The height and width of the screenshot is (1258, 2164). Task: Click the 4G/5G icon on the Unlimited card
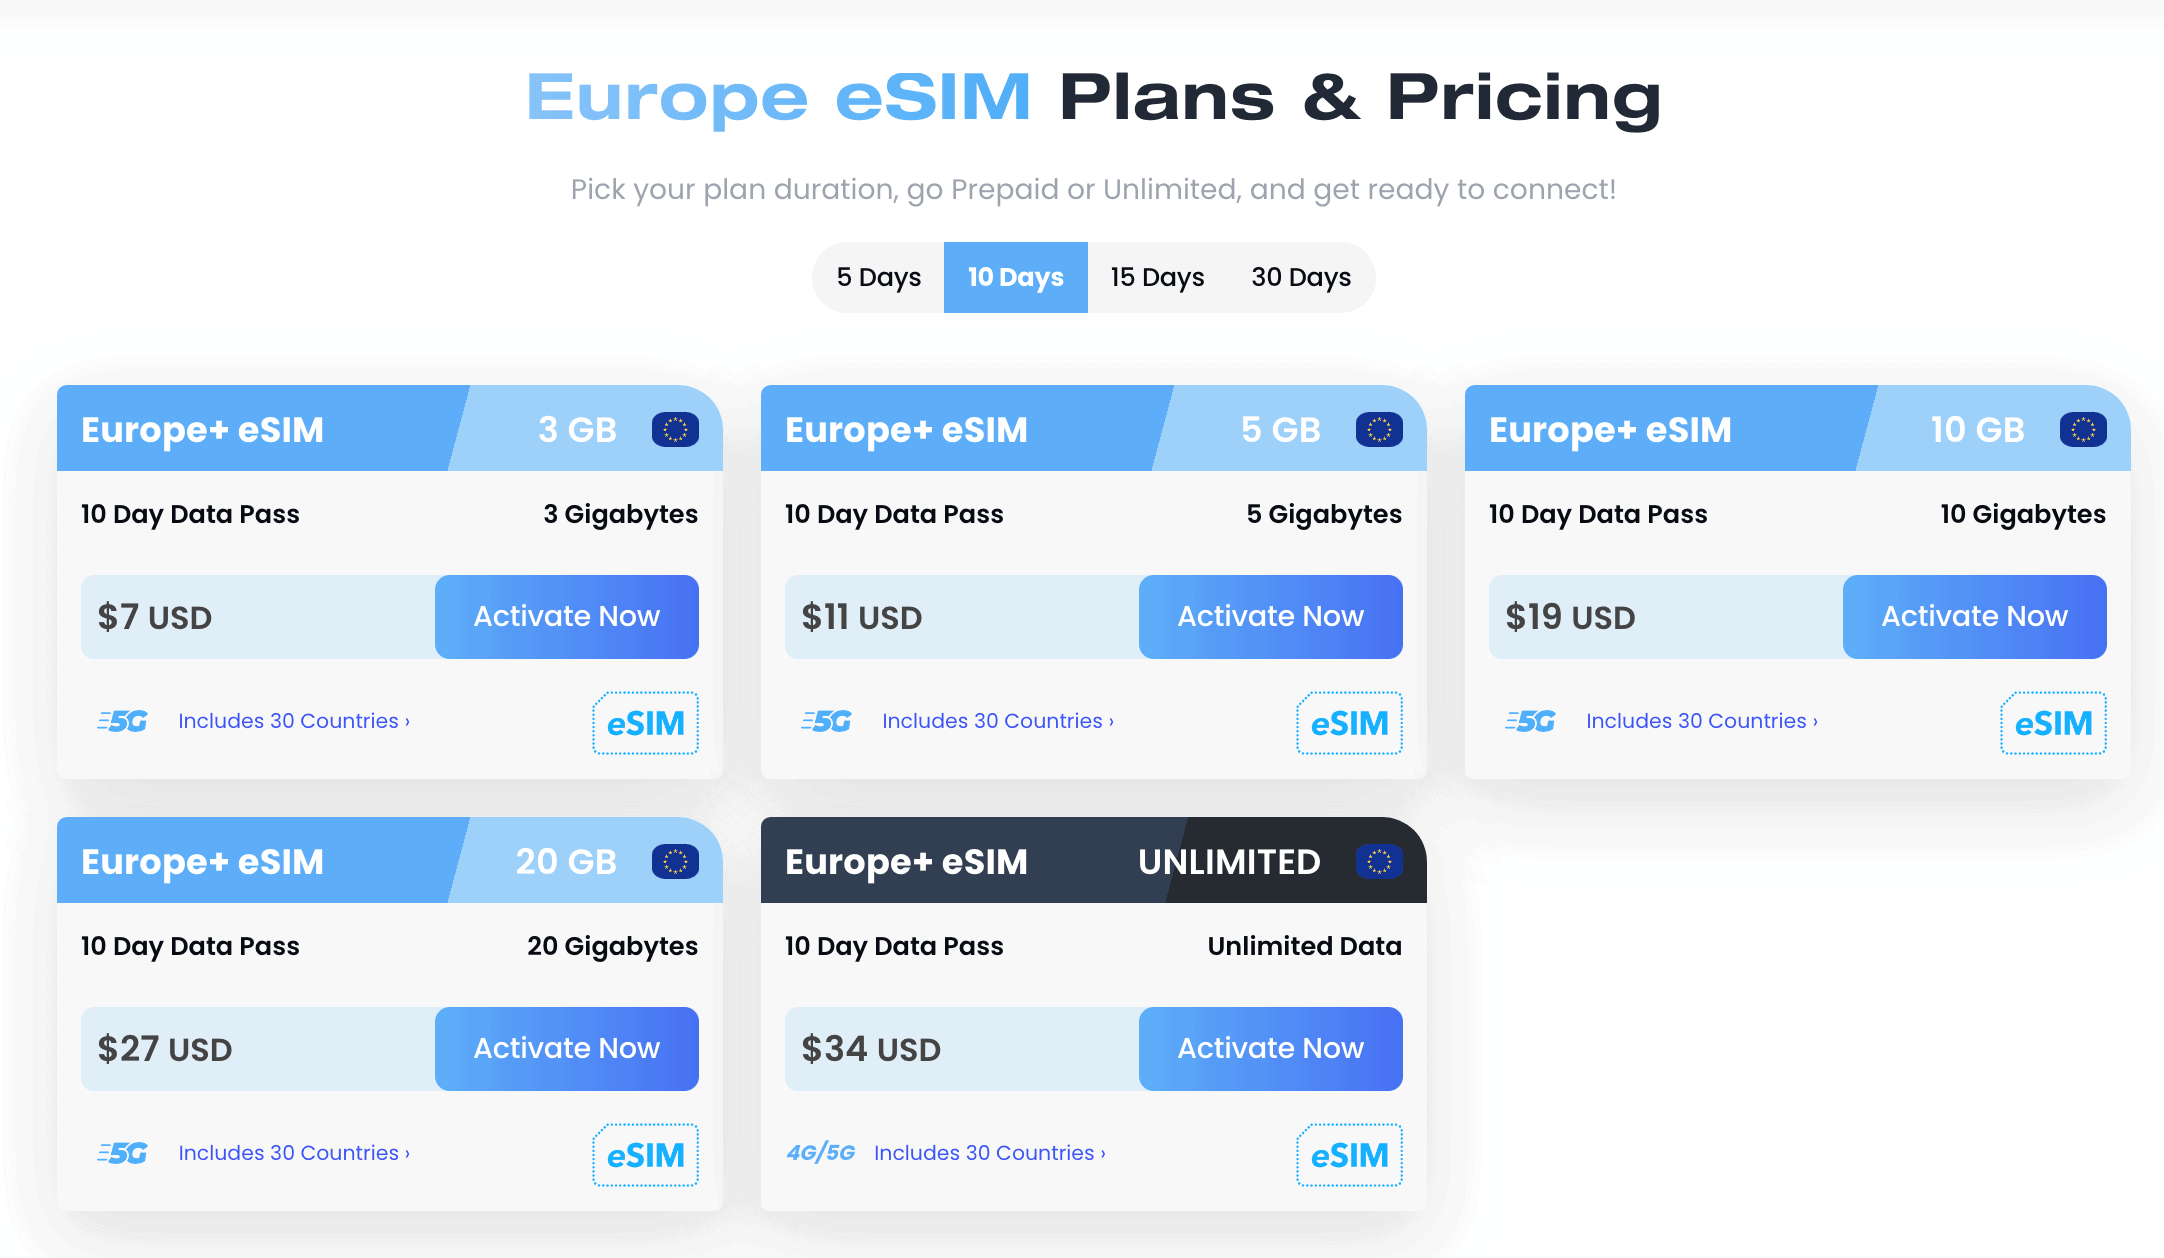[x=820, y=1152]
